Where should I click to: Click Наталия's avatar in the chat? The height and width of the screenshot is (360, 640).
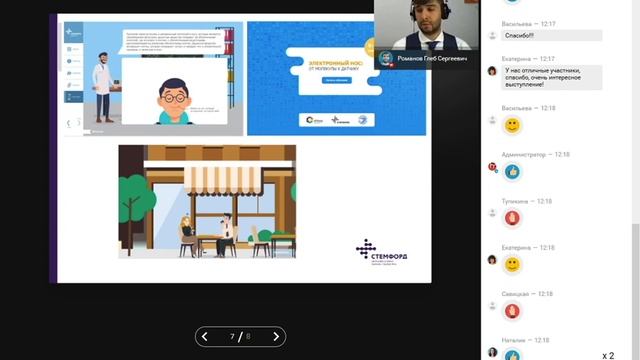click(492, 352)
